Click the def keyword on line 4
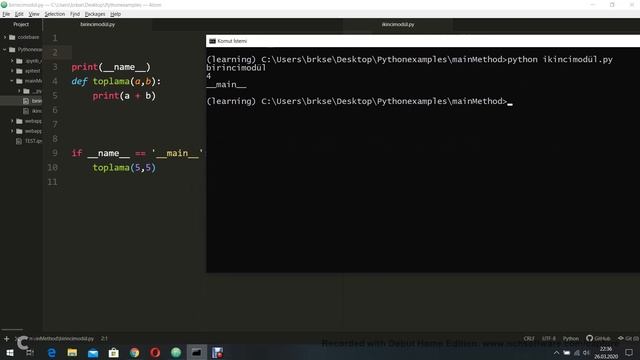 tap(80, 81)
